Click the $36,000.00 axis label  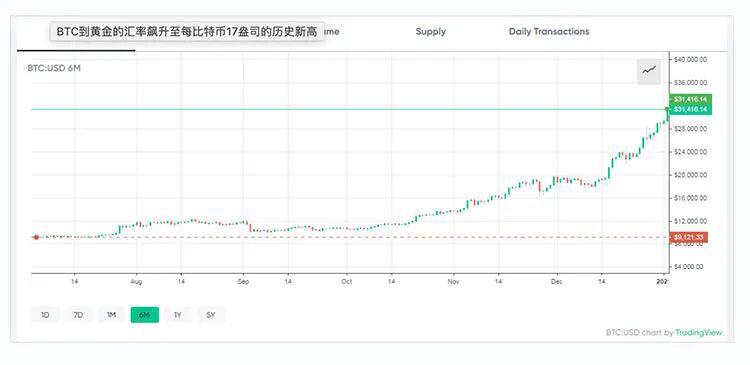[690, 83]
